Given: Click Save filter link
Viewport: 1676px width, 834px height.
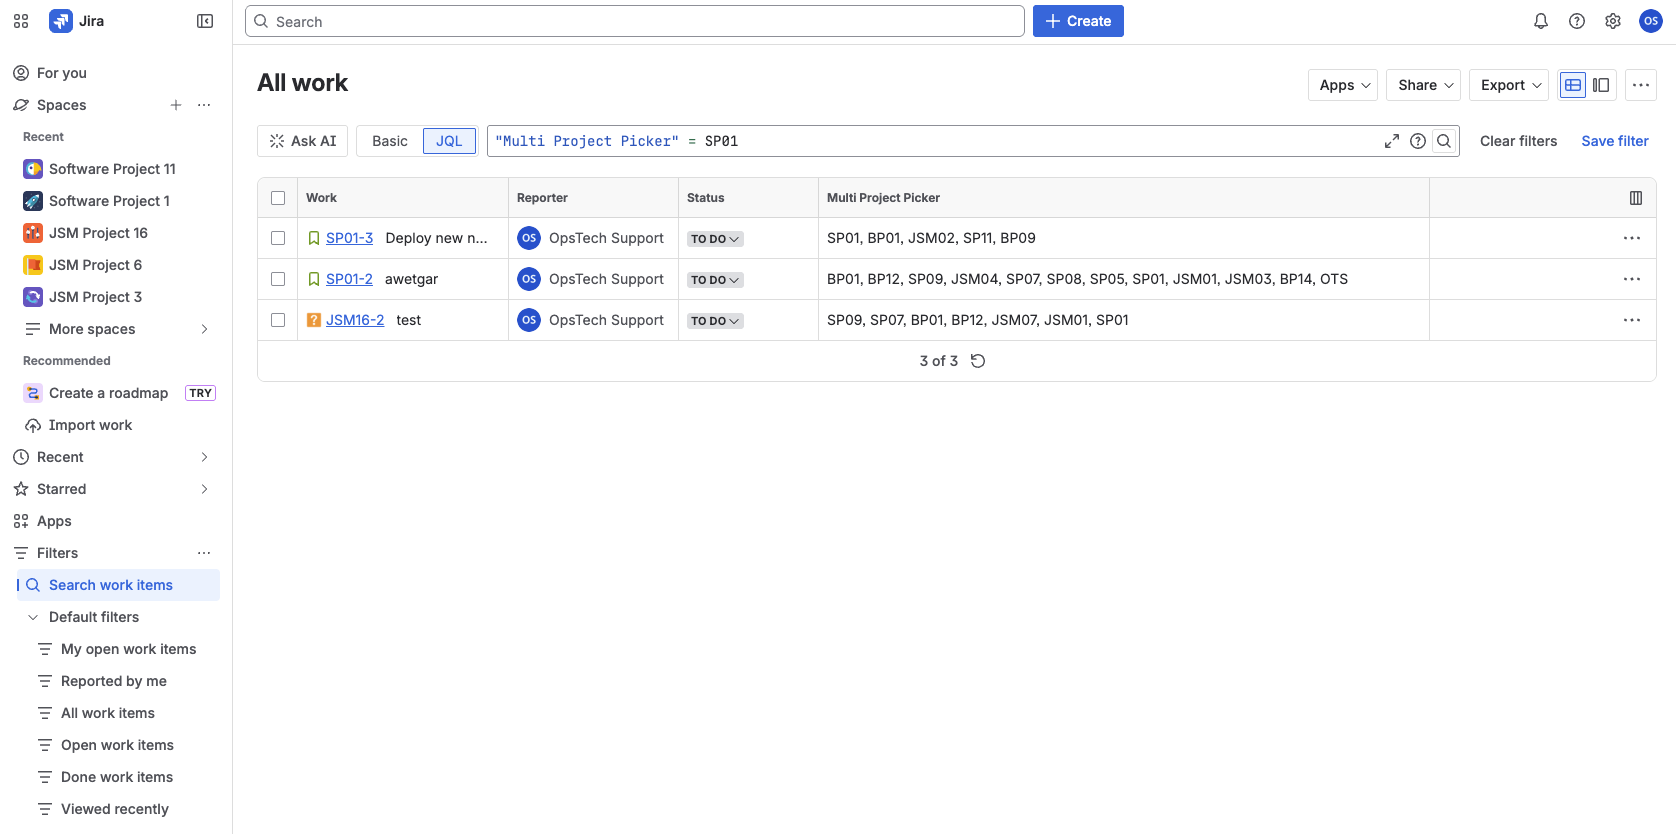Looking at the screenshot, I should pos(1615,141).
